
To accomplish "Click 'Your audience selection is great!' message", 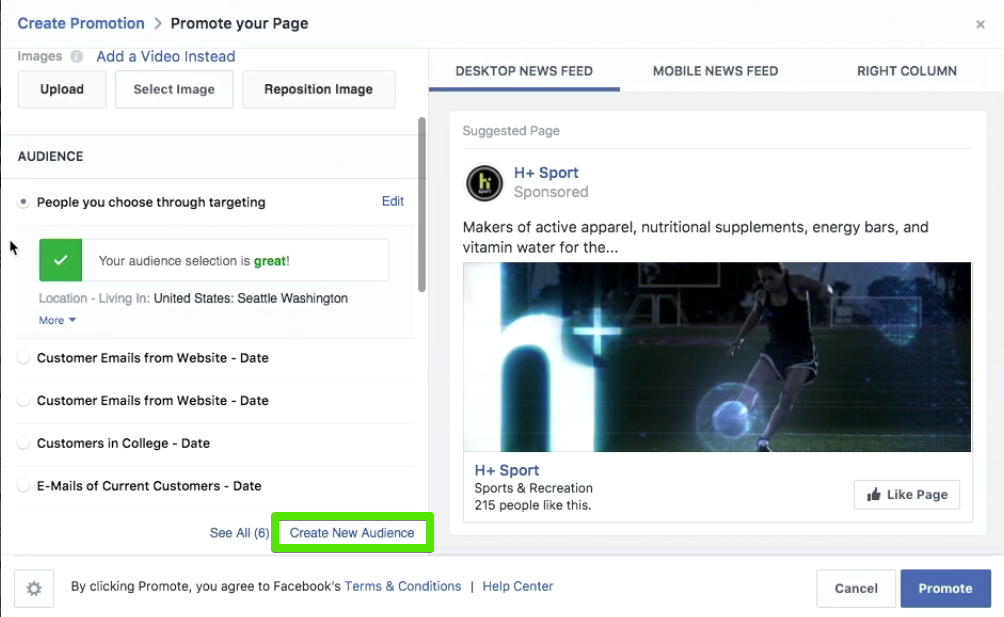I will (194, 260).
